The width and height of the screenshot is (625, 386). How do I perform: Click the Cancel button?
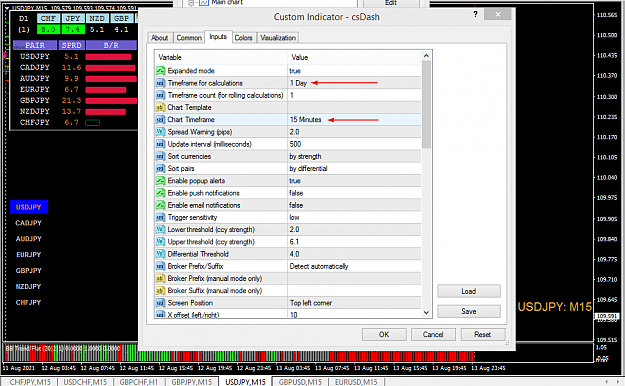(x=433, y=335)
